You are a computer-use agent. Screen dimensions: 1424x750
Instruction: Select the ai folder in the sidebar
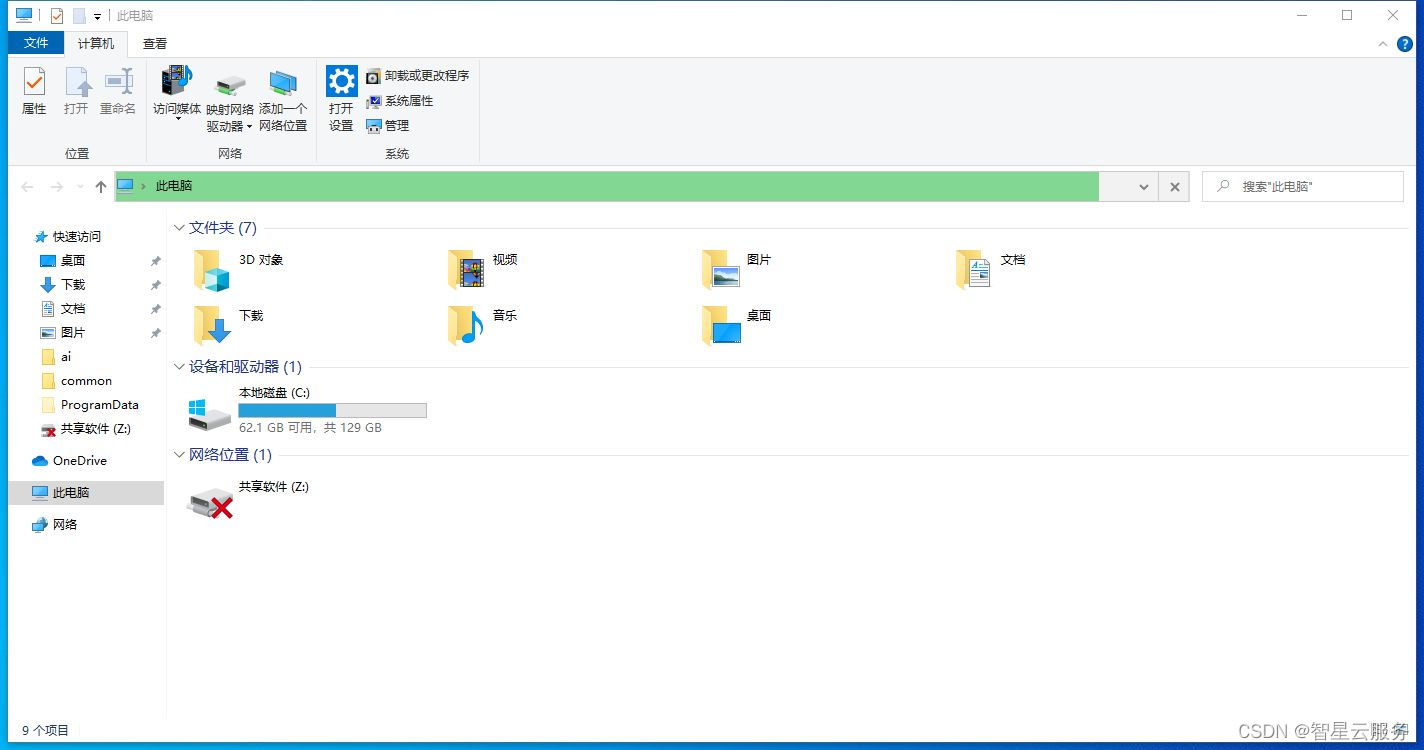[66, 357]
